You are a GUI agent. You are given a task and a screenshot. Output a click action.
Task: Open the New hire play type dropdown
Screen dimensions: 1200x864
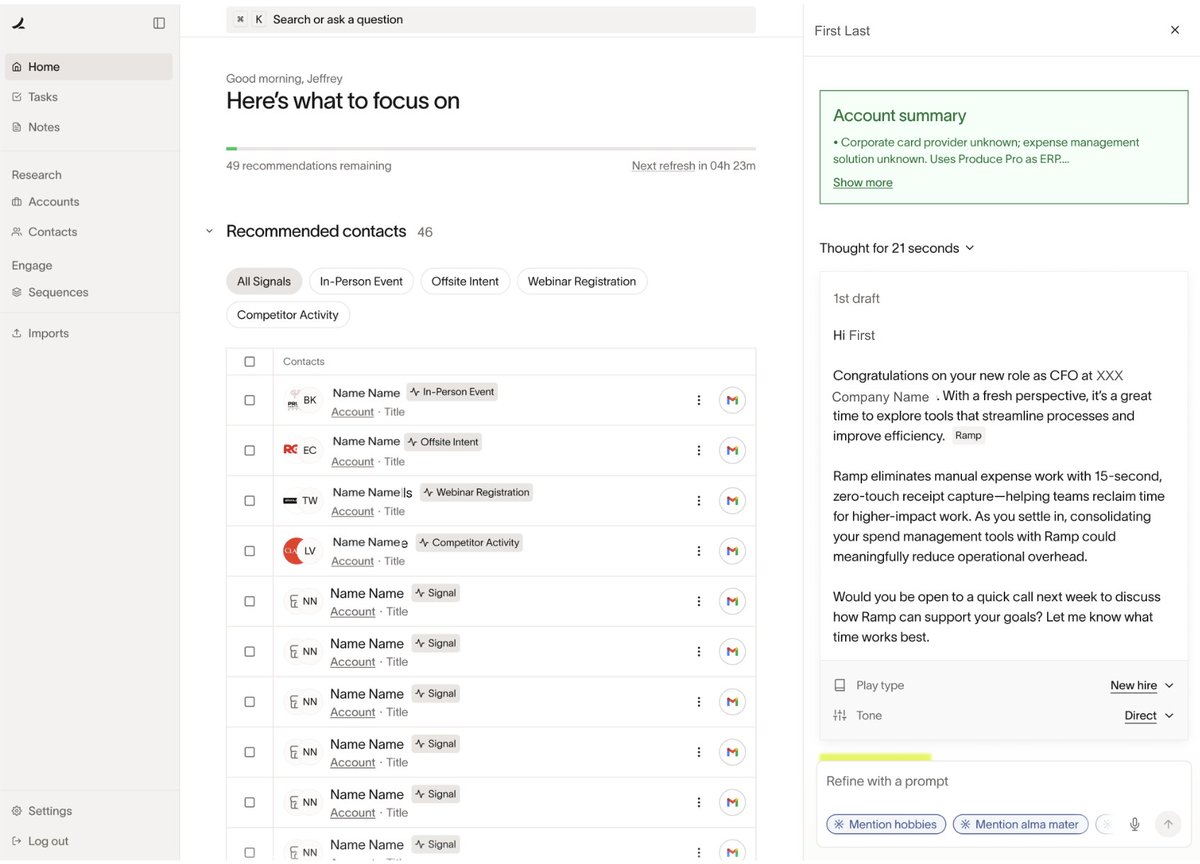coord(1142,685)
